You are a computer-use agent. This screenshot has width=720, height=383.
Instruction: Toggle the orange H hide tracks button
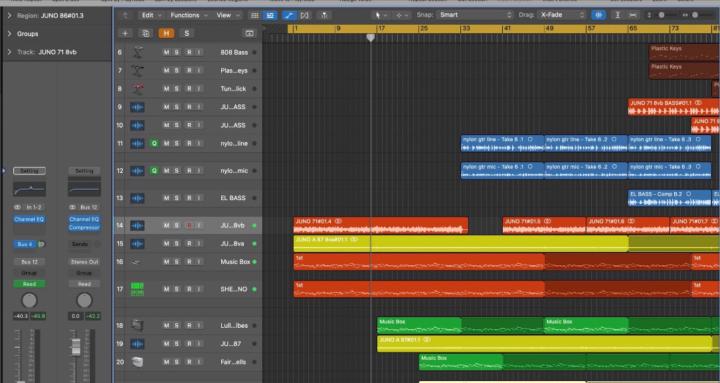(166, 34)
